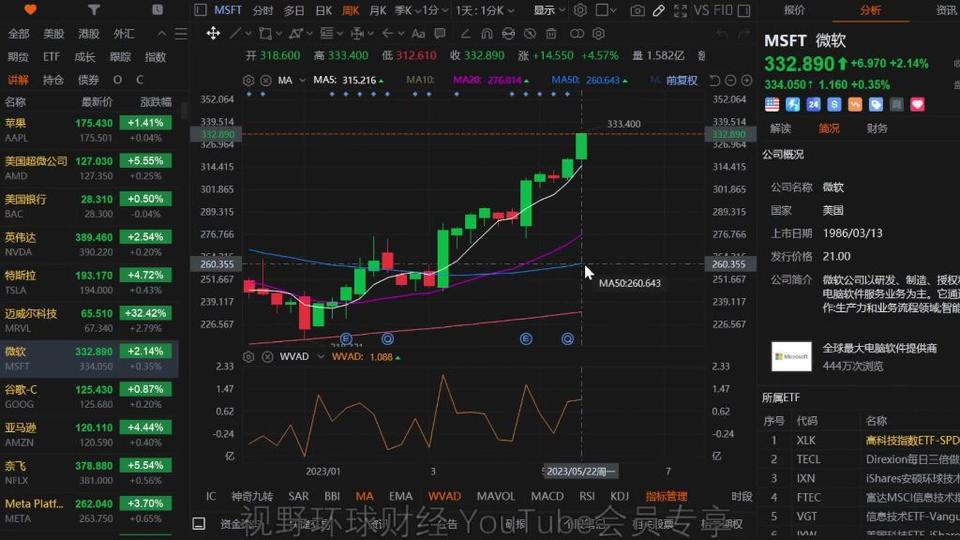This screenshot has width=960, height=540.
Task: Open the favorites heart icon in the watchlist header
Action: (30, 9)
